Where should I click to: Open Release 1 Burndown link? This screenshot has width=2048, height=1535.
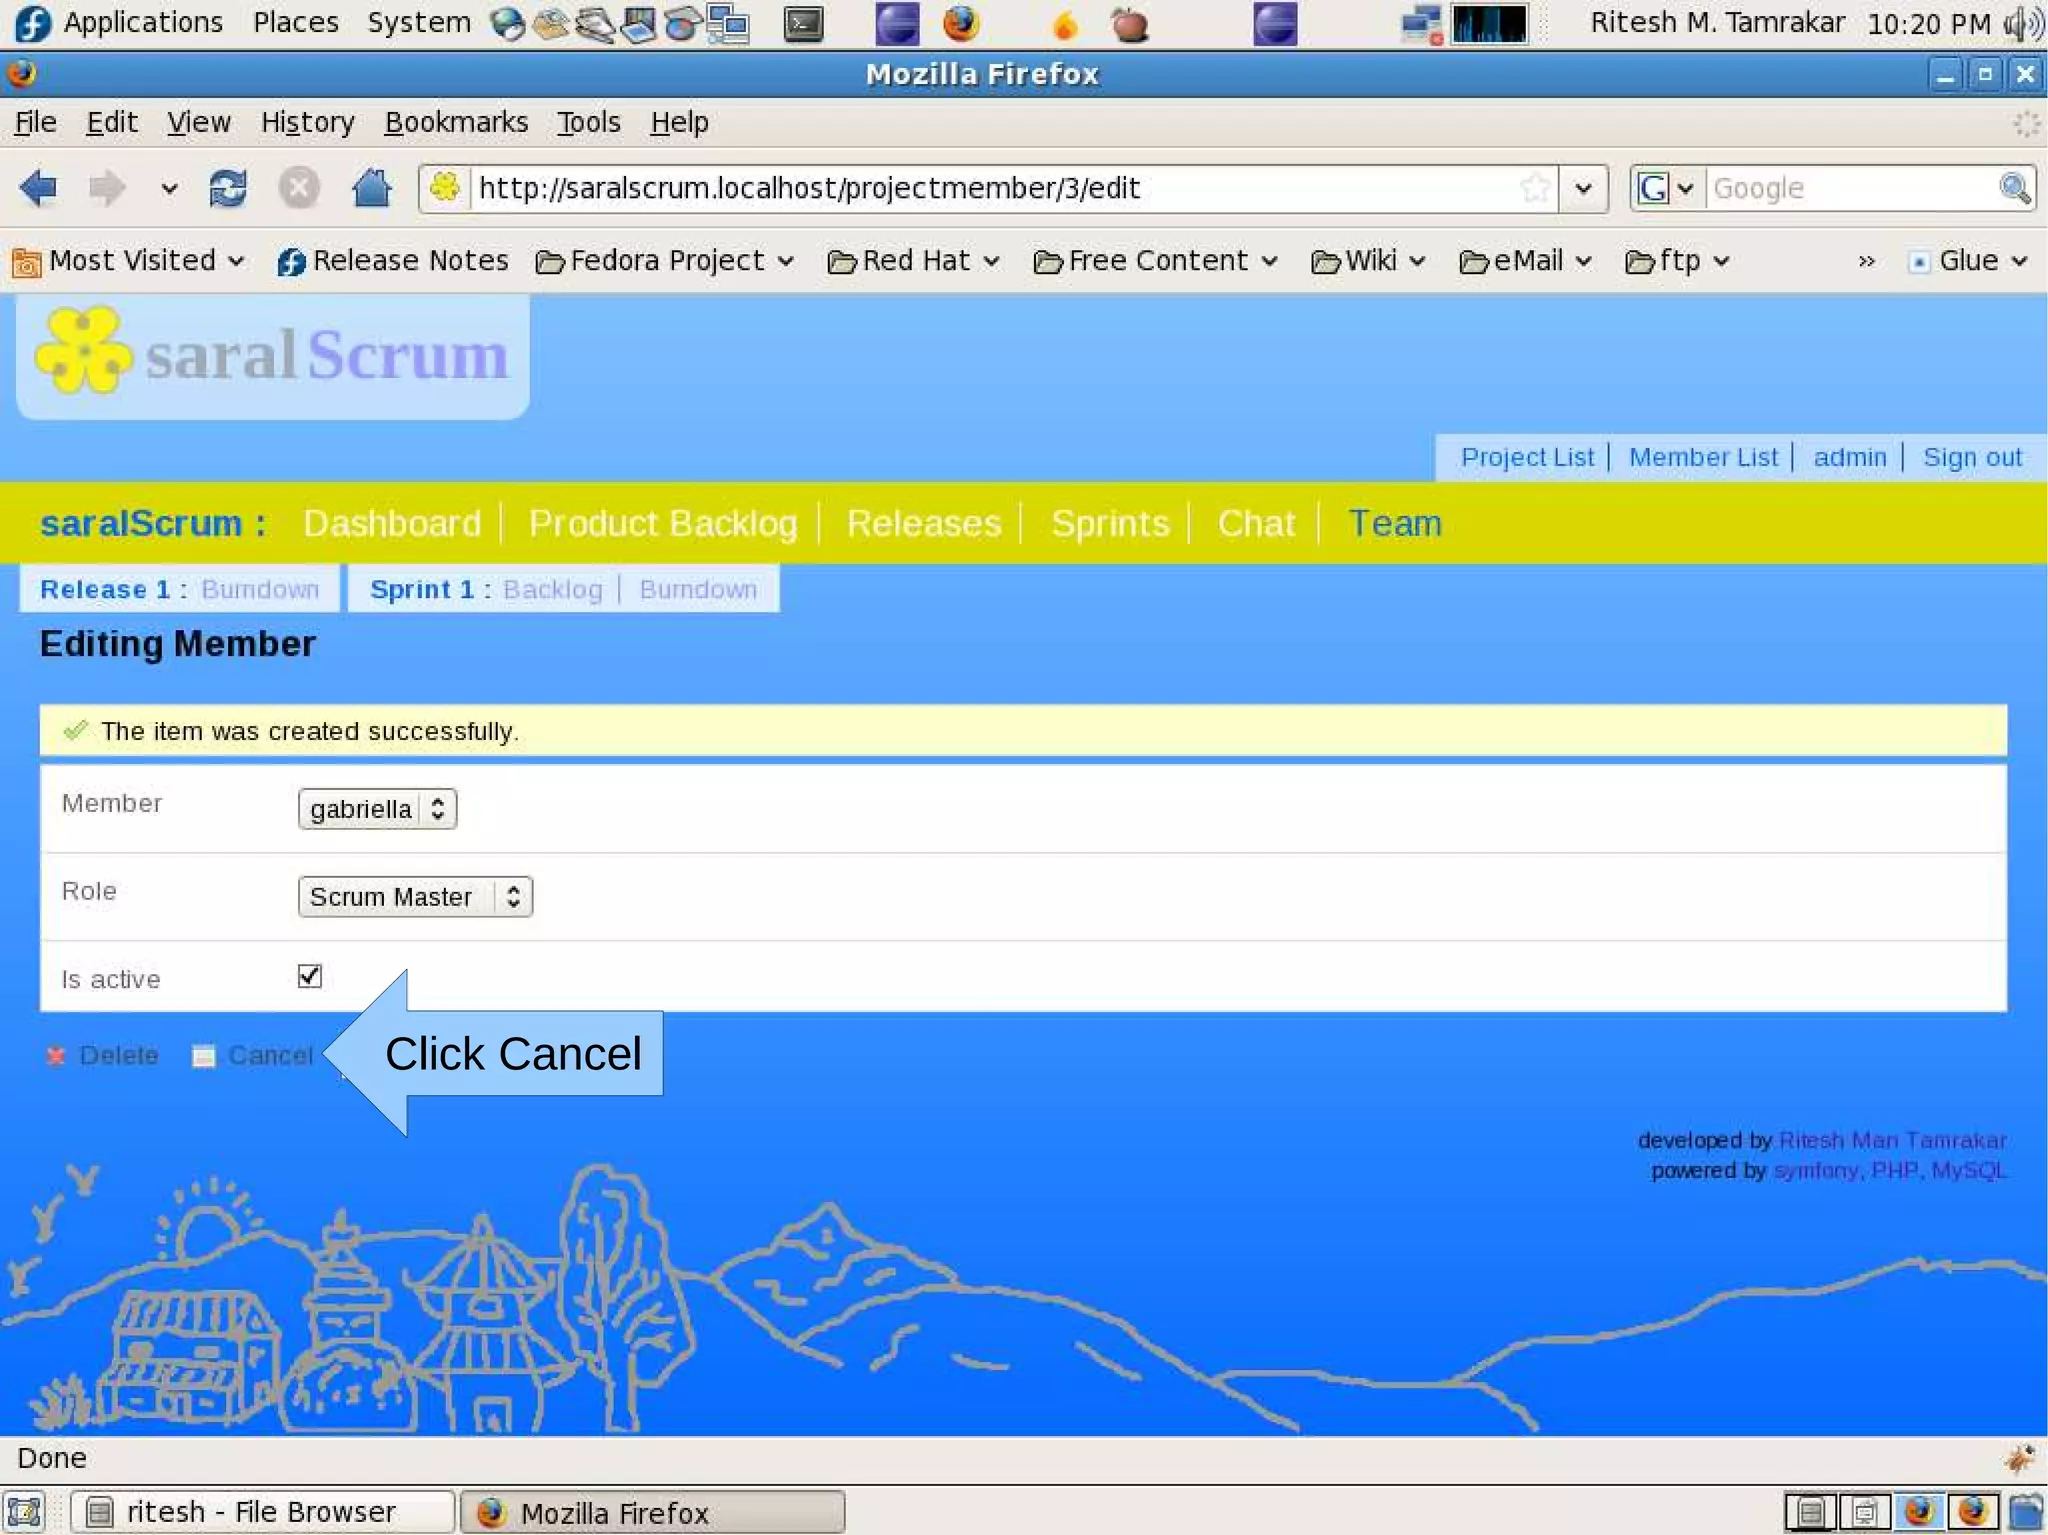[x=260, y=589]
